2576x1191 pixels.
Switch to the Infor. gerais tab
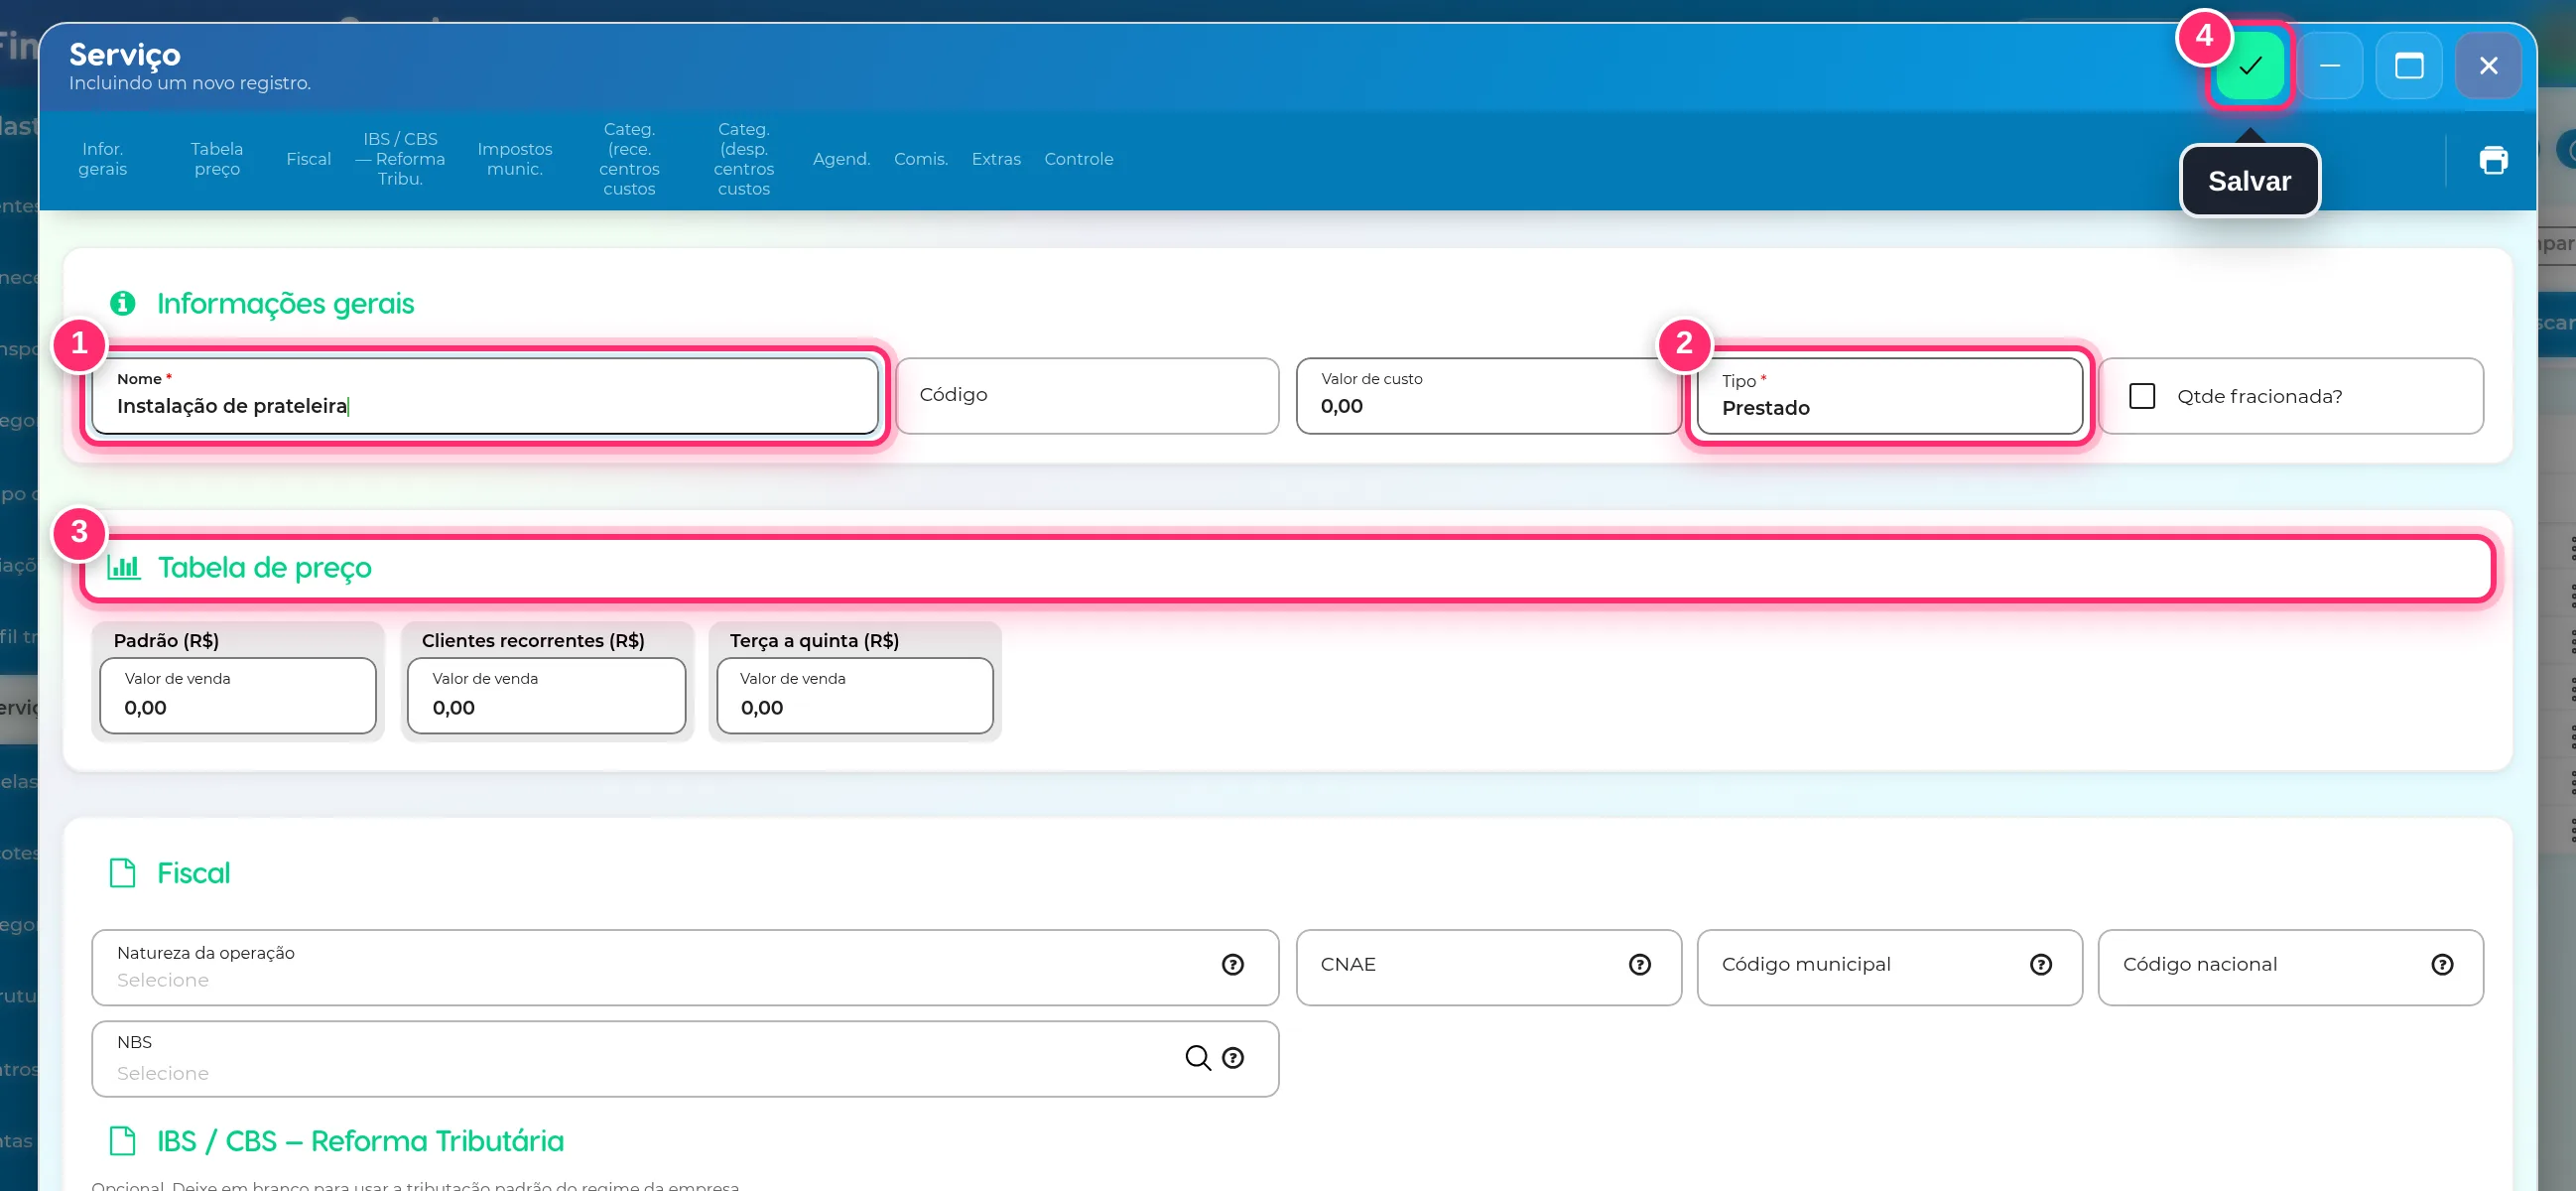103,159
